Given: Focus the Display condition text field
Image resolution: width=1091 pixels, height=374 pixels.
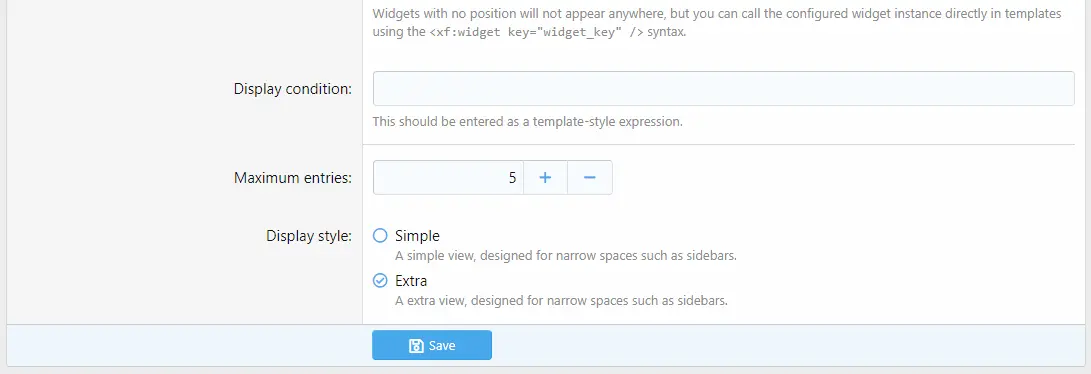Looking at the screenshot, I should pyautogui.click(x=724, y=88).
